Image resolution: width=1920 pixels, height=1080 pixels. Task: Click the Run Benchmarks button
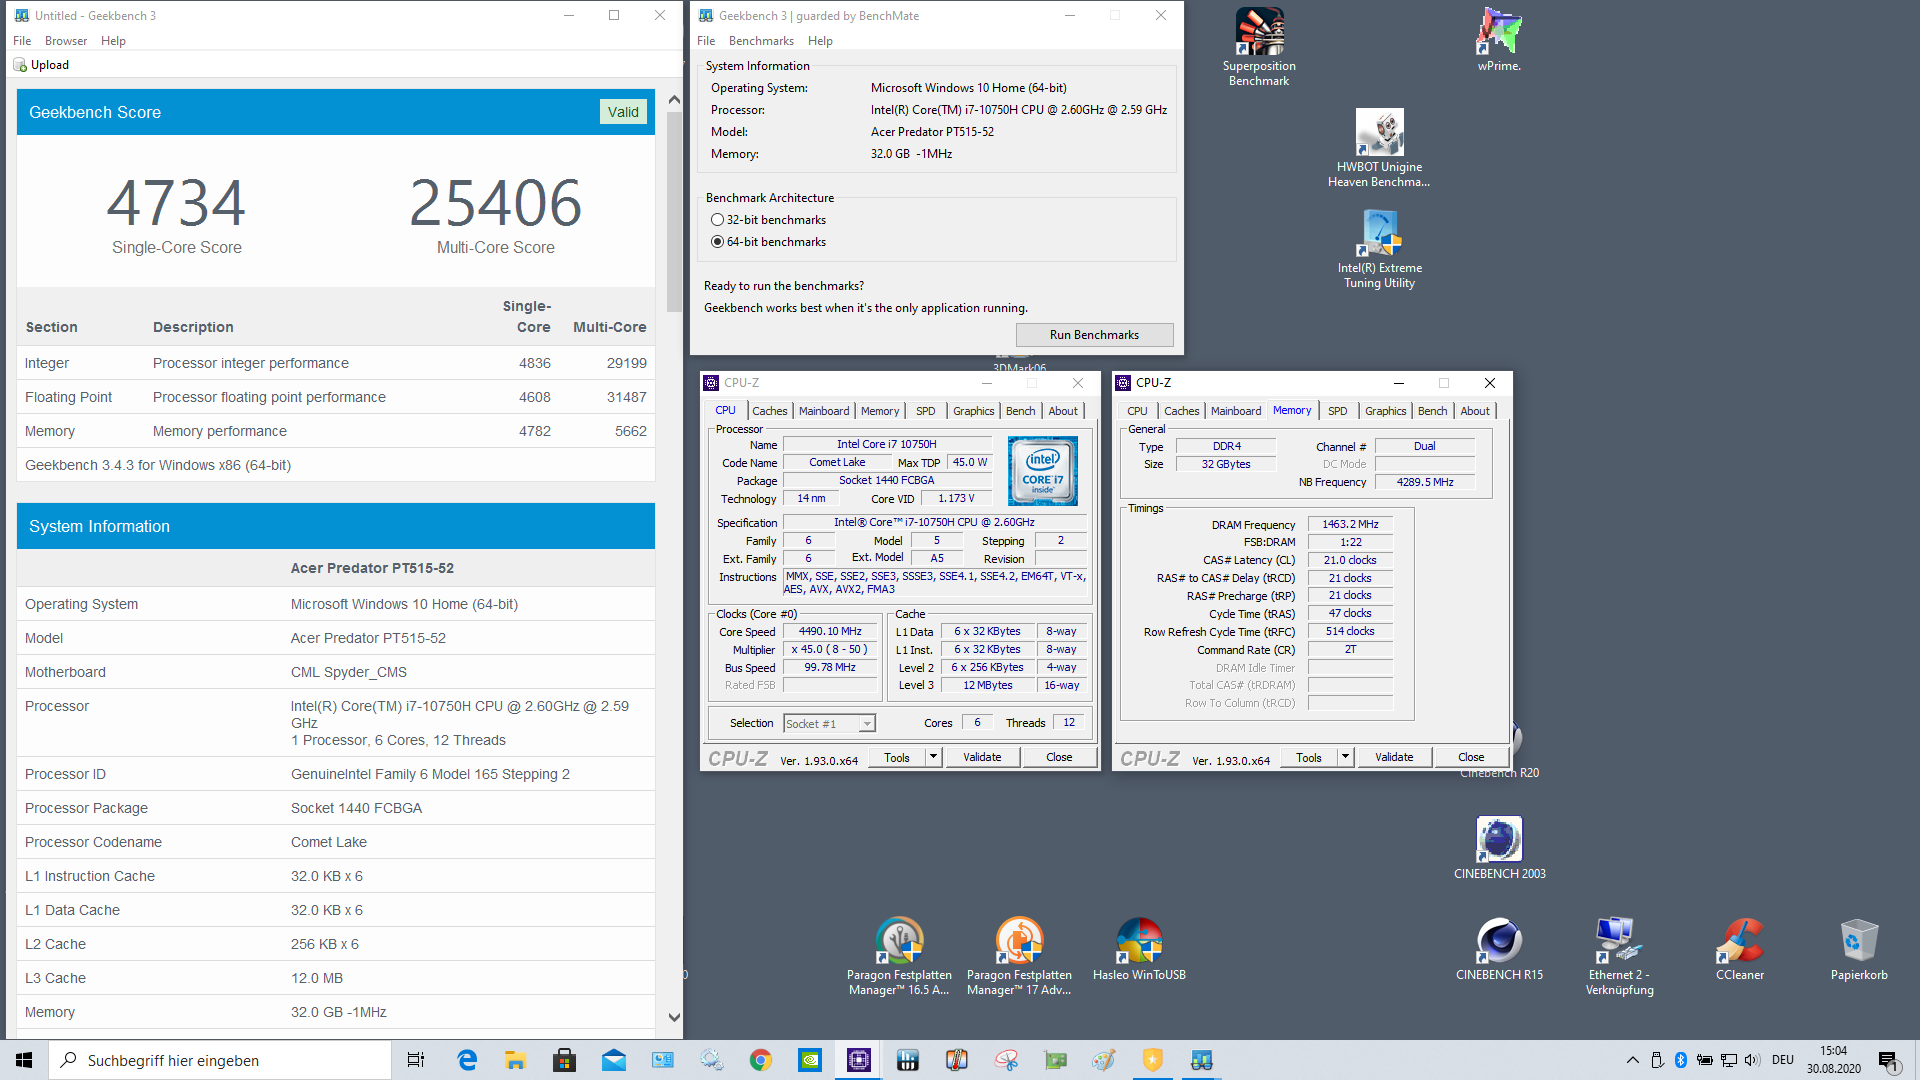(1094, 335)
